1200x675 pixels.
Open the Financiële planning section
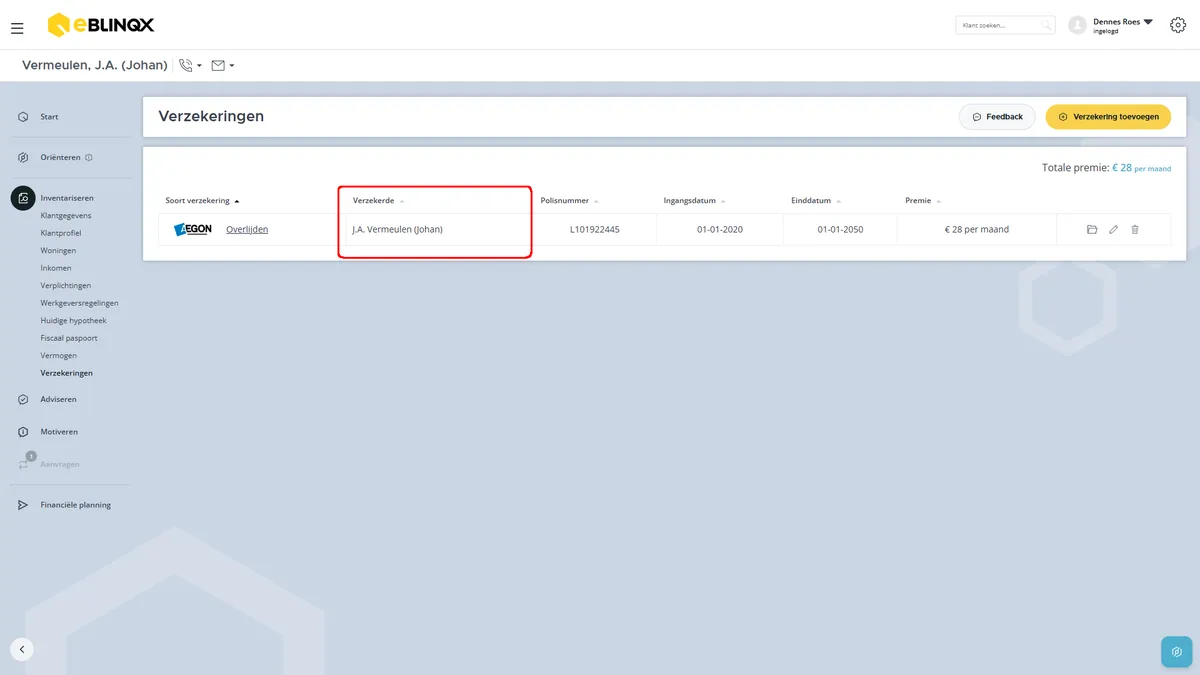[x=75, y=505]
